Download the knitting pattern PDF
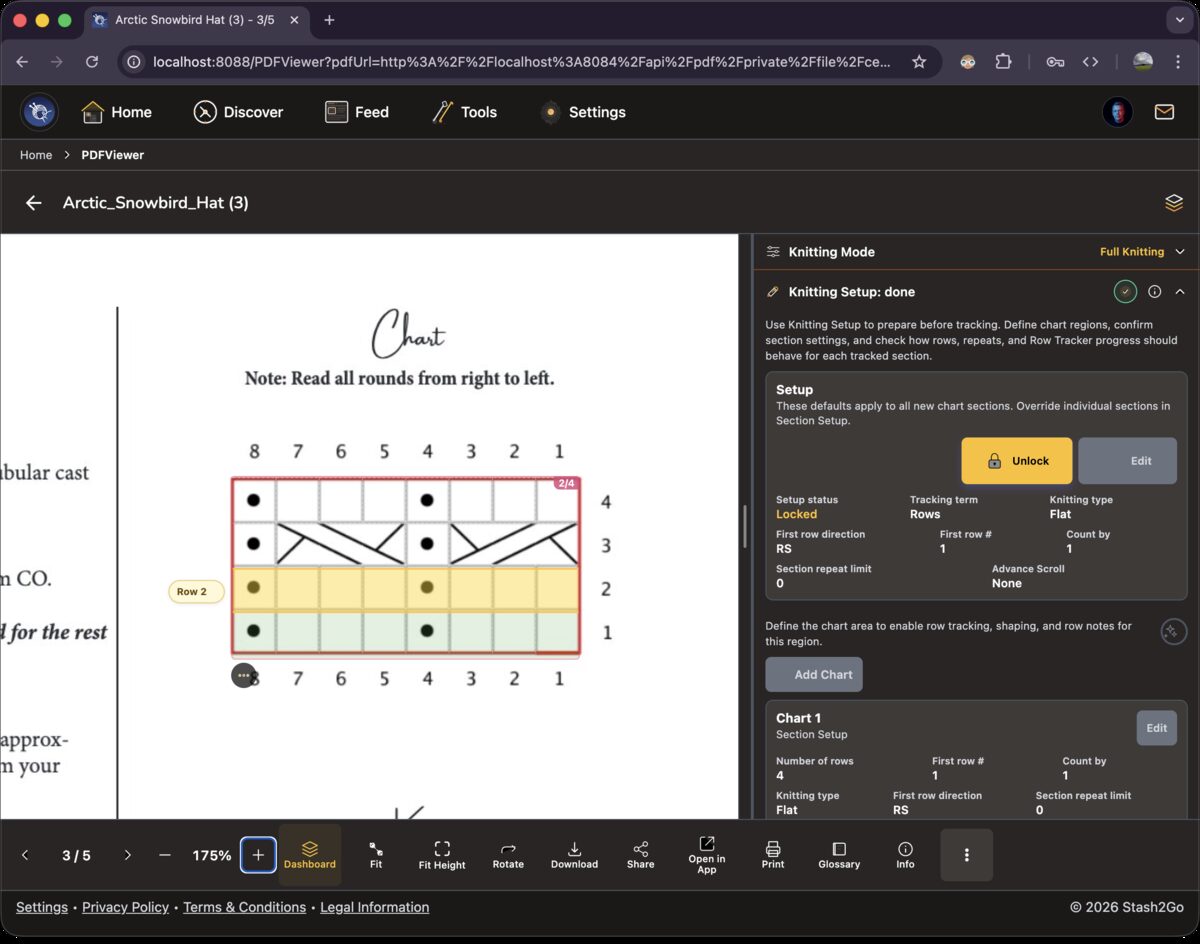 pos(574,855)
